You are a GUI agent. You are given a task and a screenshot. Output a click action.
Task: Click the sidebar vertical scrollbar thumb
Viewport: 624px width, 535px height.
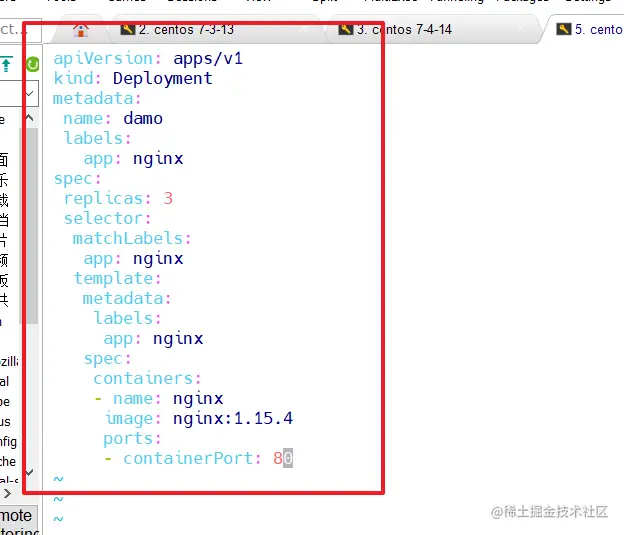30,226
